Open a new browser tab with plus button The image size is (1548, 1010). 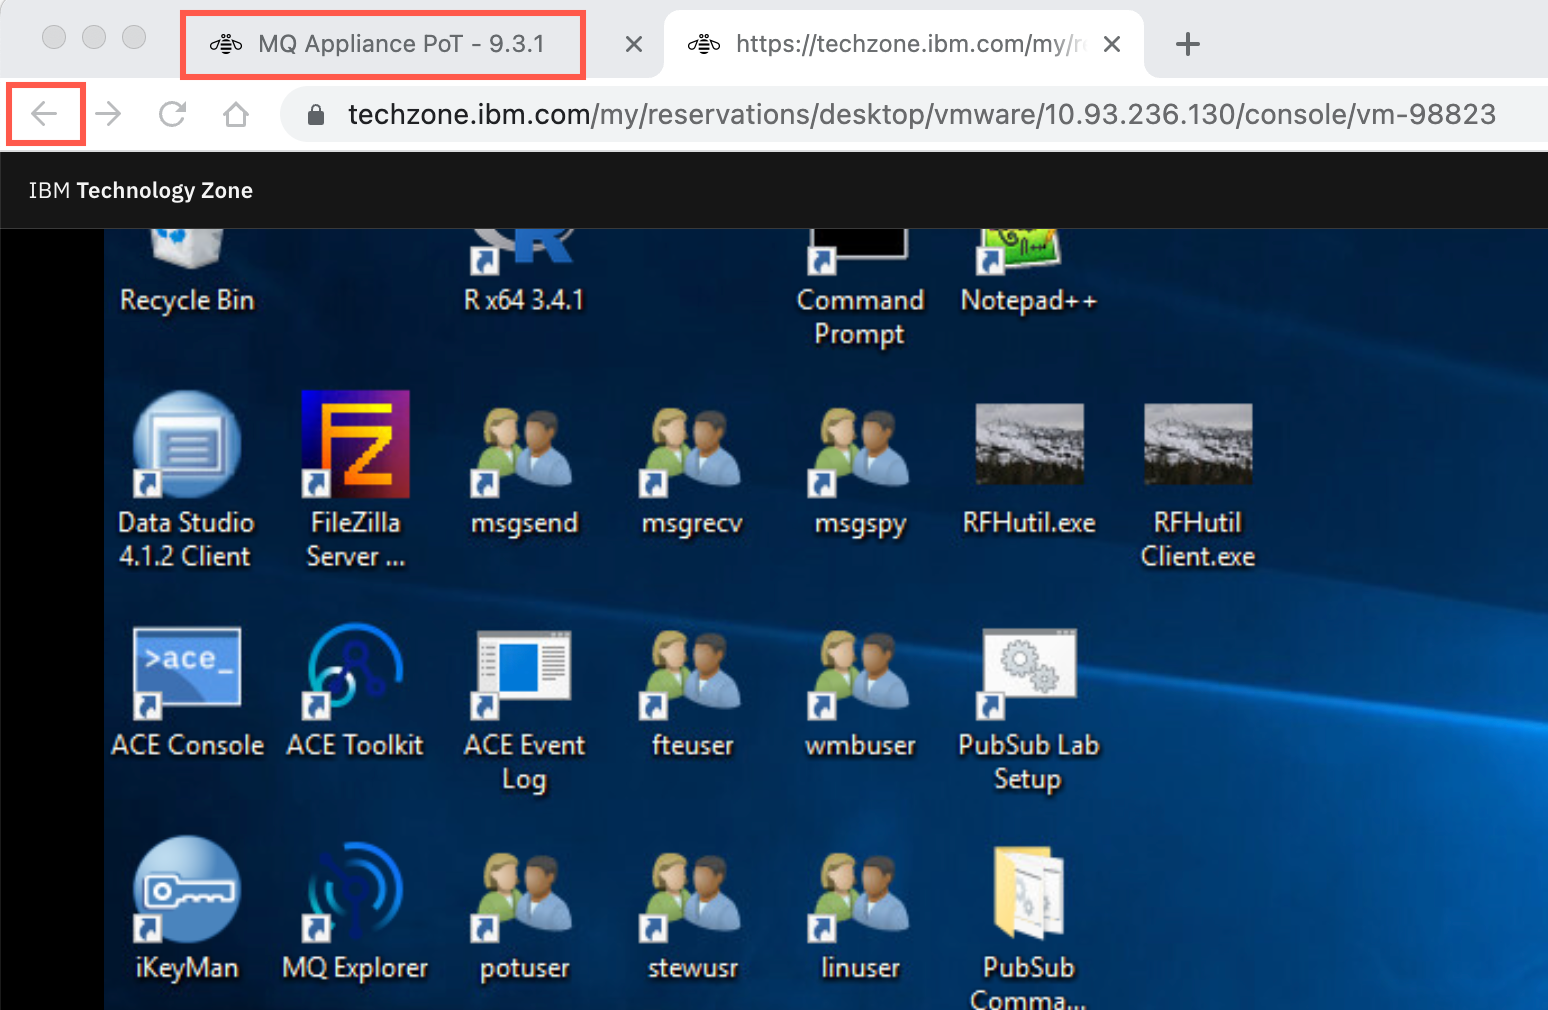pyautogui.click(x=1187, y=44)
